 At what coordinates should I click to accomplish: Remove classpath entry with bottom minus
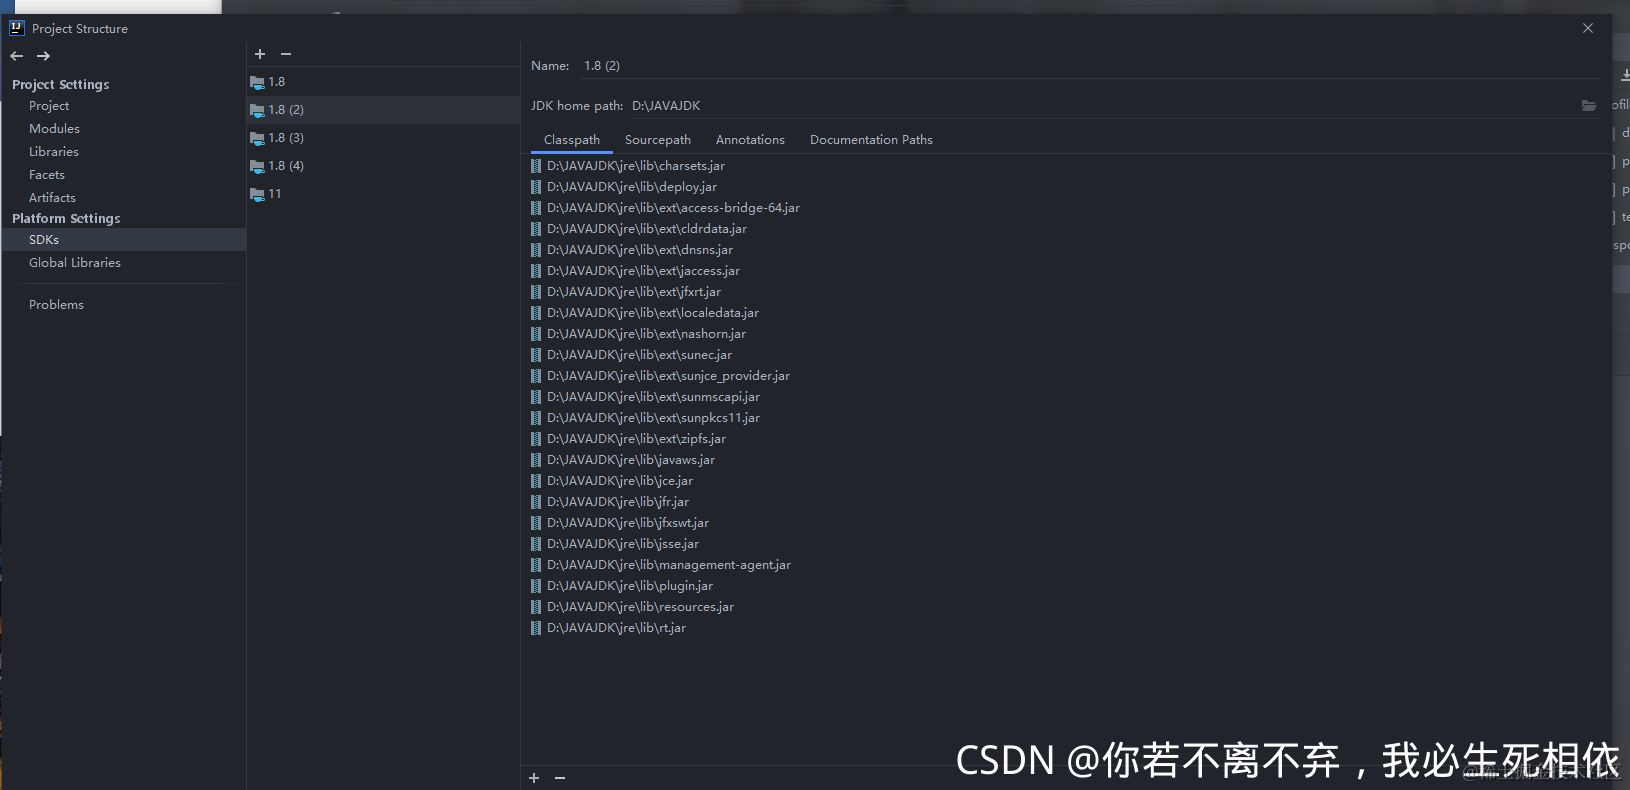point(560,778)
